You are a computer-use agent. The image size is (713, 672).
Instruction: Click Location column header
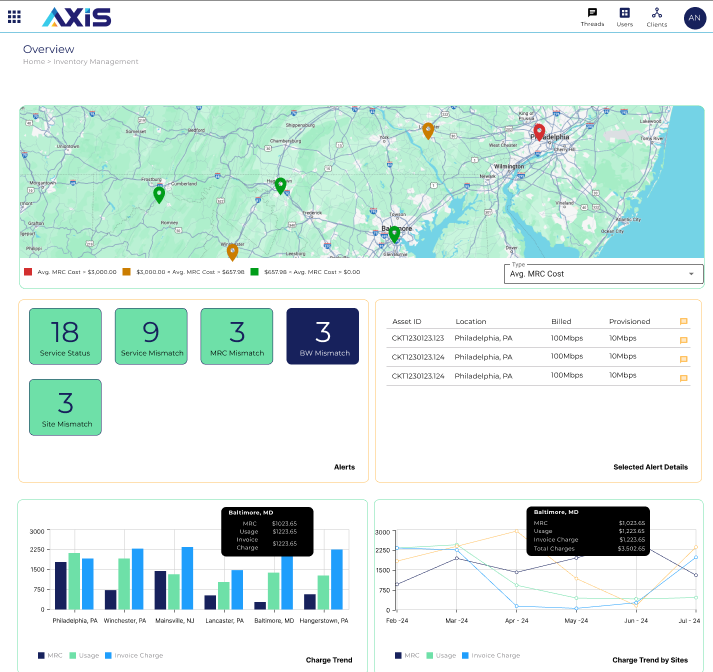click(x=471, y=321)
